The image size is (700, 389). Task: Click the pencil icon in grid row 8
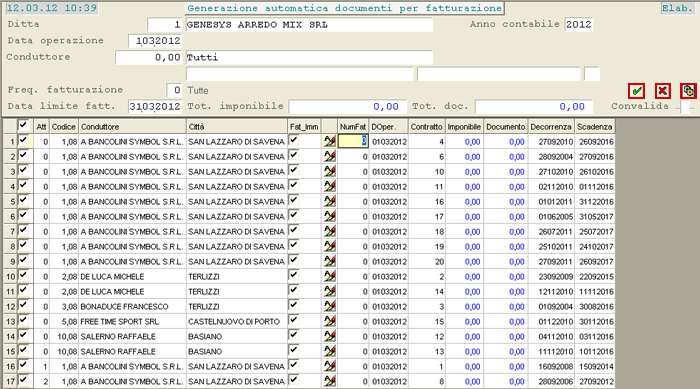click(329, 247)
